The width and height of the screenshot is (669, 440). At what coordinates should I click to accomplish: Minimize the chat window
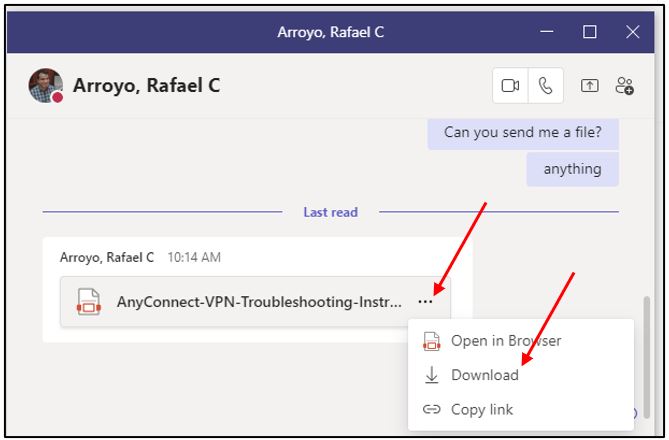click(x=547, y=32)
